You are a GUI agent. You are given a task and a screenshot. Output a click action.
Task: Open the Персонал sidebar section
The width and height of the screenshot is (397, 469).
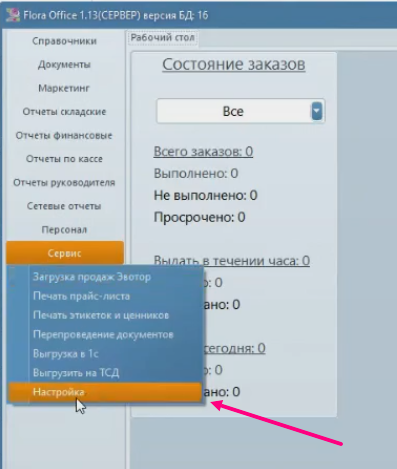pyautogui.click(x=65, y=230)
